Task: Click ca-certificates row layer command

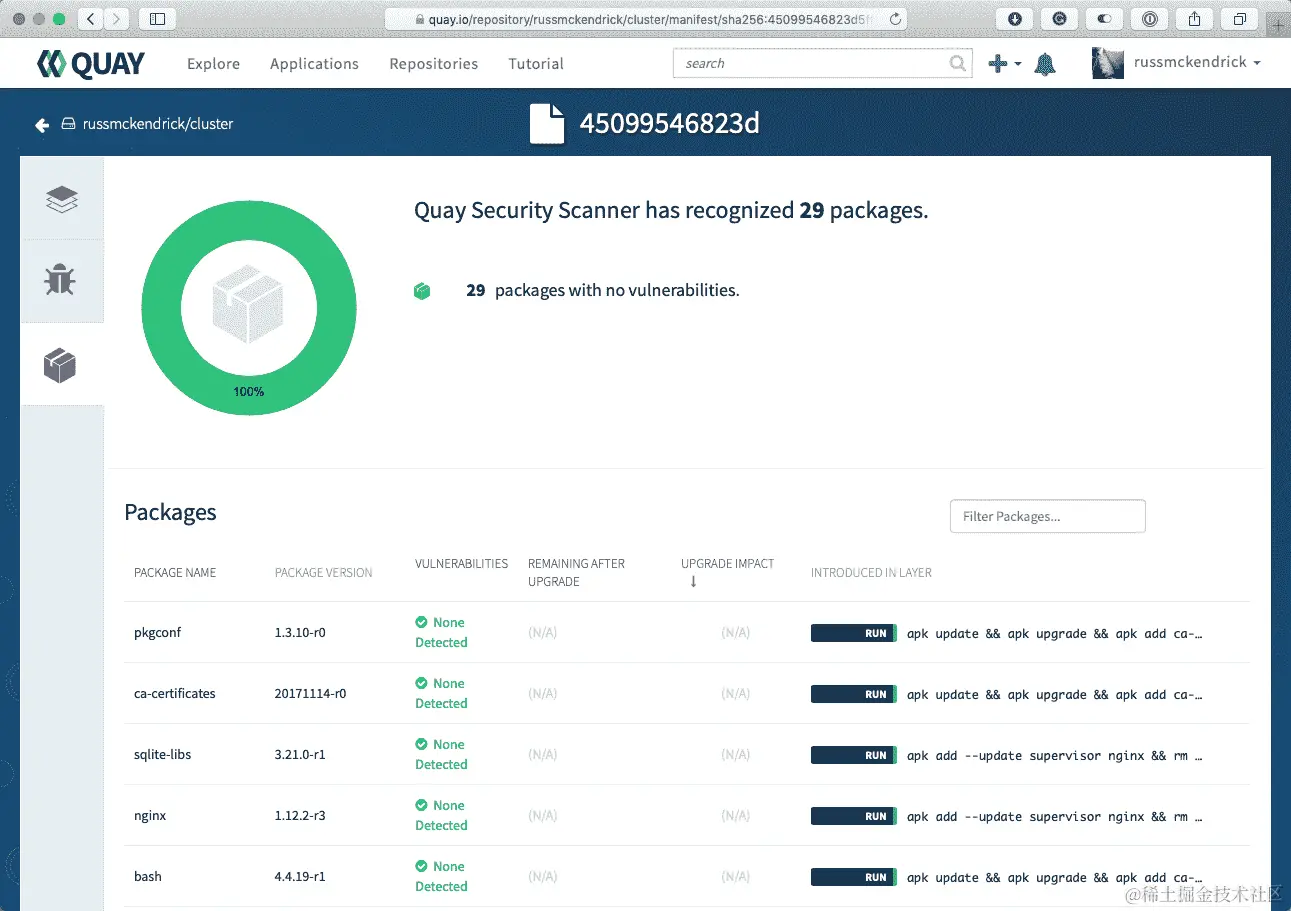Action: [x=1054, y=695]
